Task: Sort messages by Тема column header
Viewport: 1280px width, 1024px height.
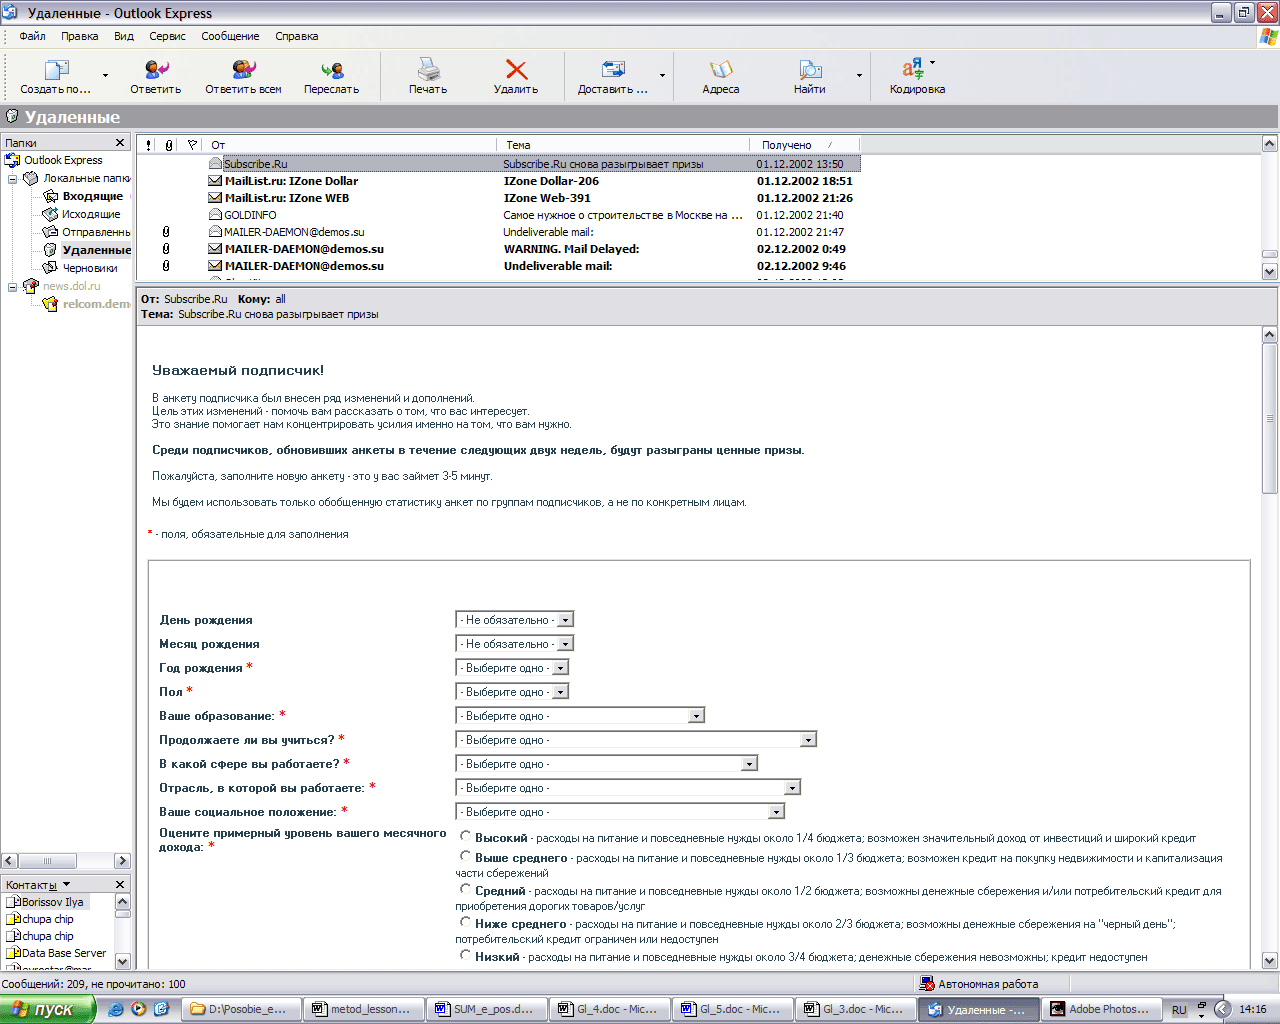Action: click(x=623, y=145)
